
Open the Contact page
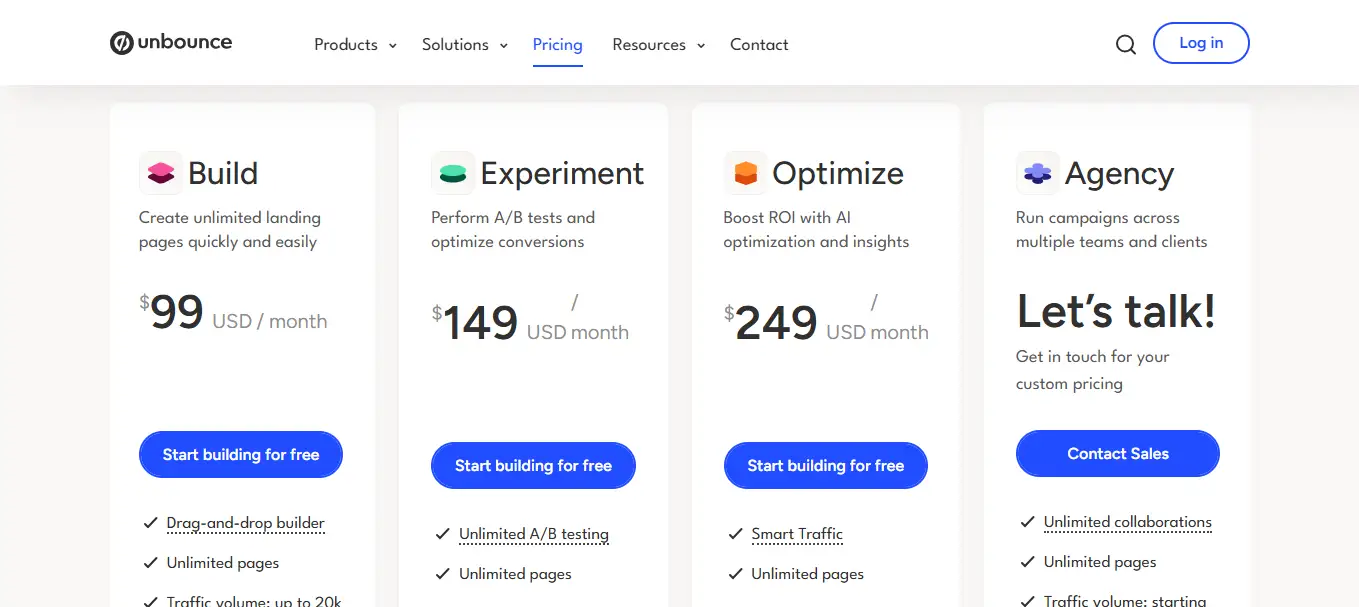[759, 45]
